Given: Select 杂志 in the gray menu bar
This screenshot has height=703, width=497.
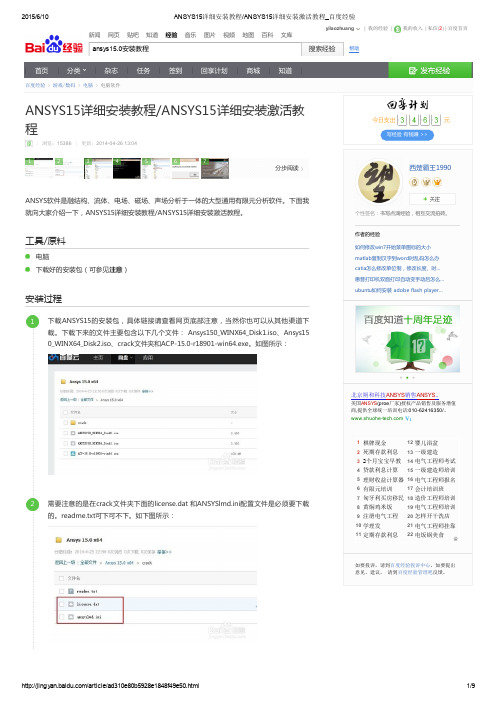Looking at the screenshot, I should click(x=111, y=70).
